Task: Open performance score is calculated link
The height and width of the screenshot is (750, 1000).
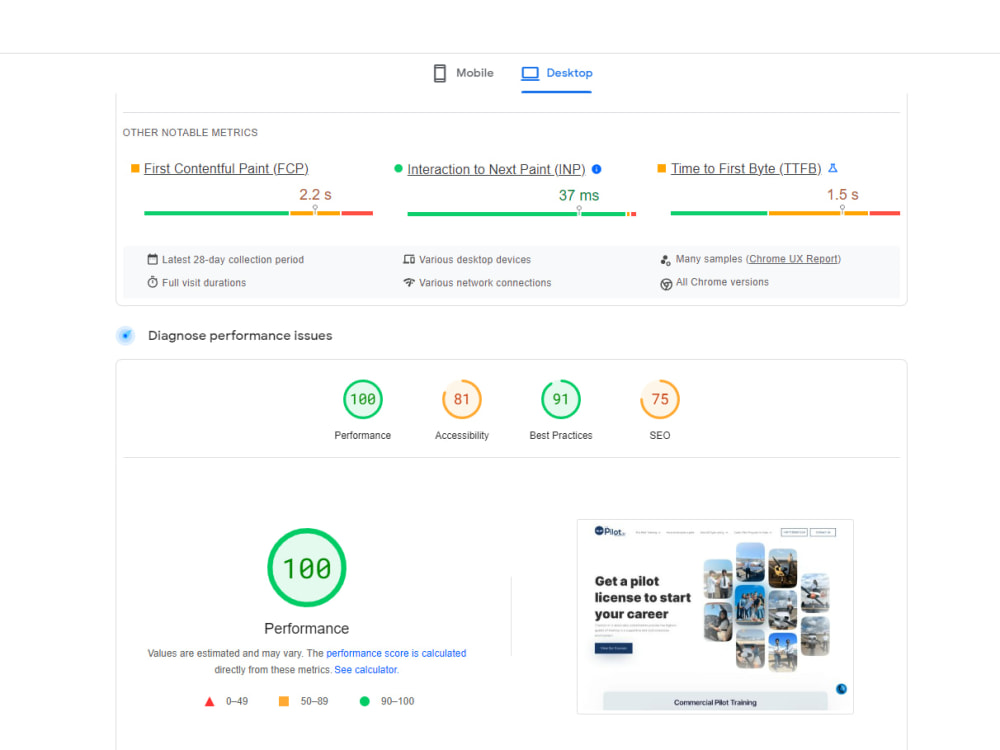Action: [x=396, y=653]
